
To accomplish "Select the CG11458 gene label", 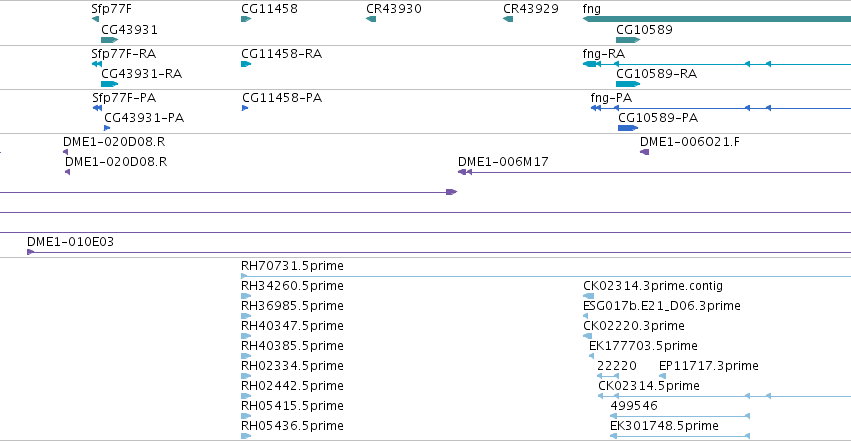I will pyautogui.click(x=269, y=9).
